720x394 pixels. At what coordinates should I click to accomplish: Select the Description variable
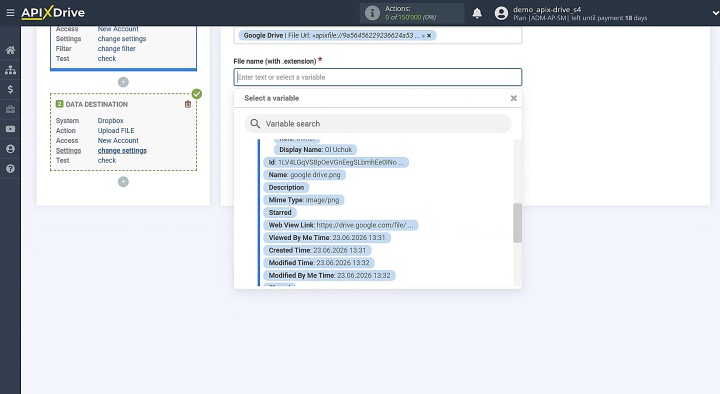[286, 187]
